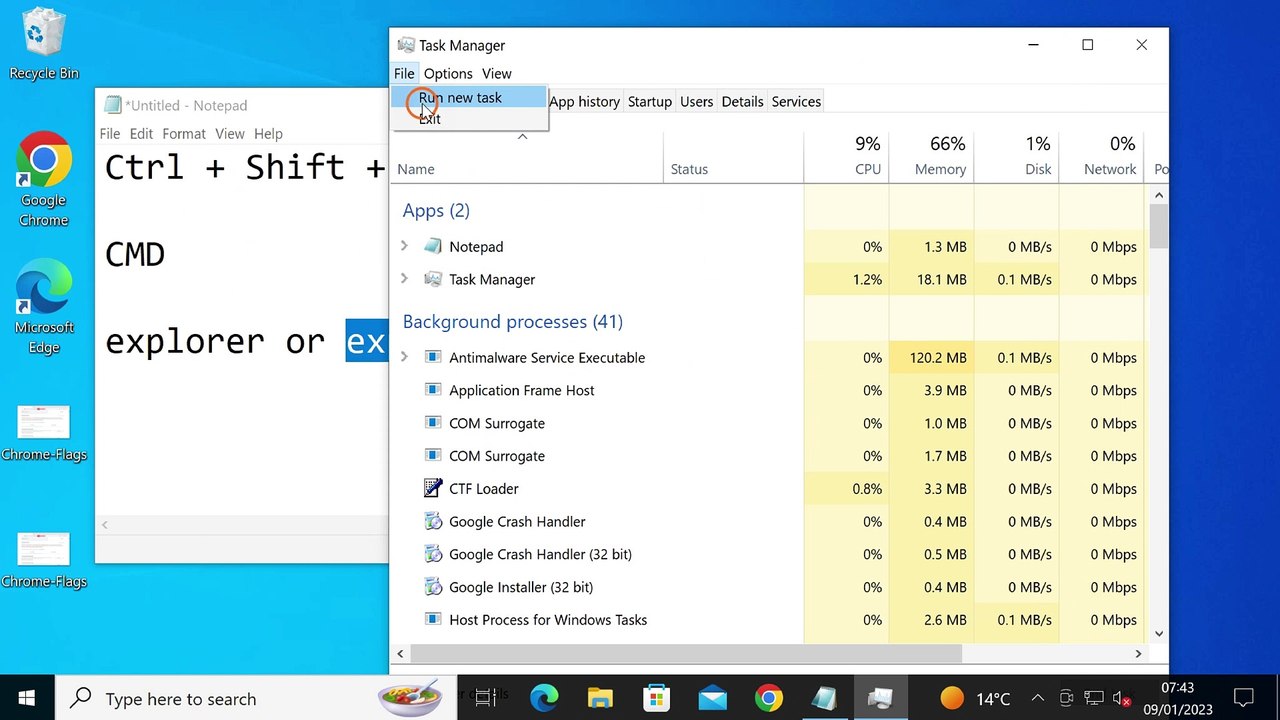
Task: Sort processes by Memory column
Action: [931, 157]
